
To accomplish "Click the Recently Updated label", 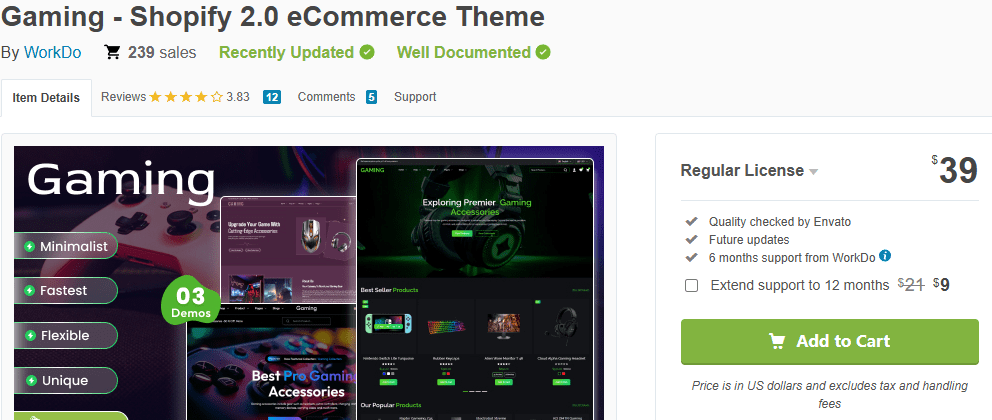I will pos(286,52).
